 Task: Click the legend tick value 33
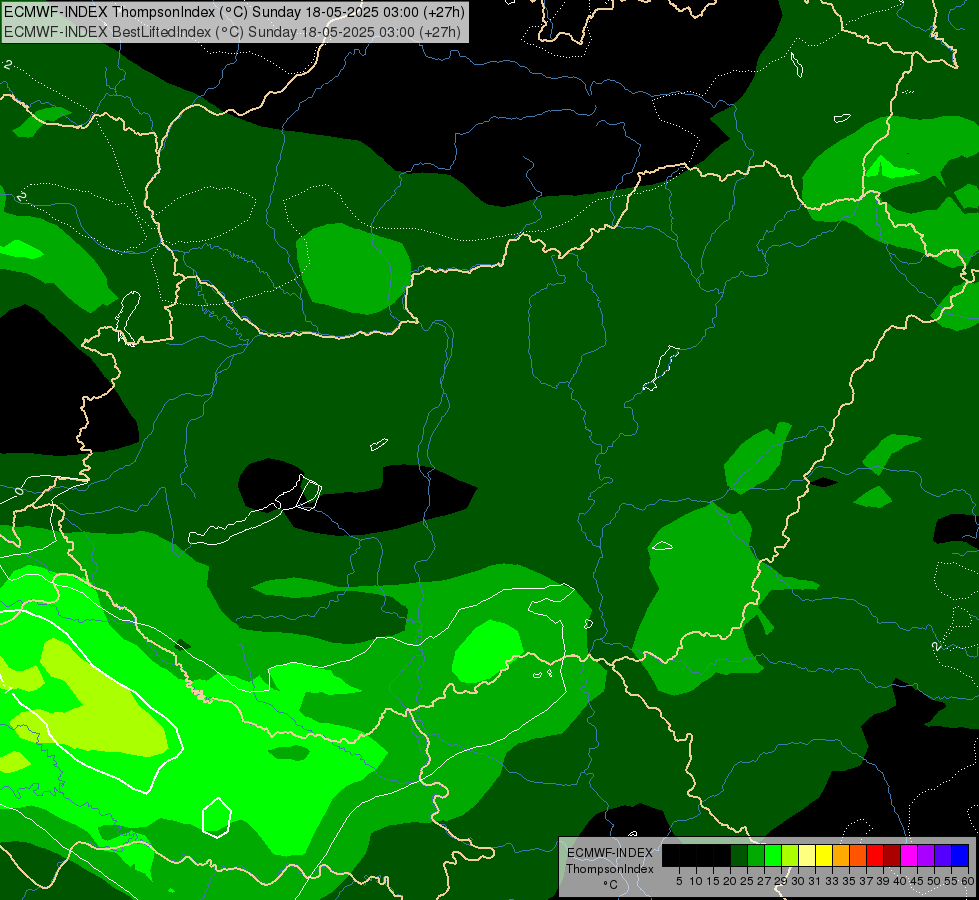point(832,881)
